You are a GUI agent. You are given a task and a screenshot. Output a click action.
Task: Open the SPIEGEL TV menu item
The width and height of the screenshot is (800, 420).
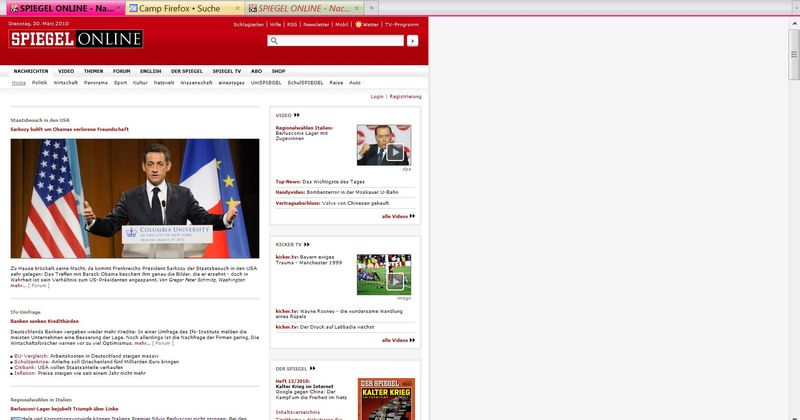[x=226, y=71]
